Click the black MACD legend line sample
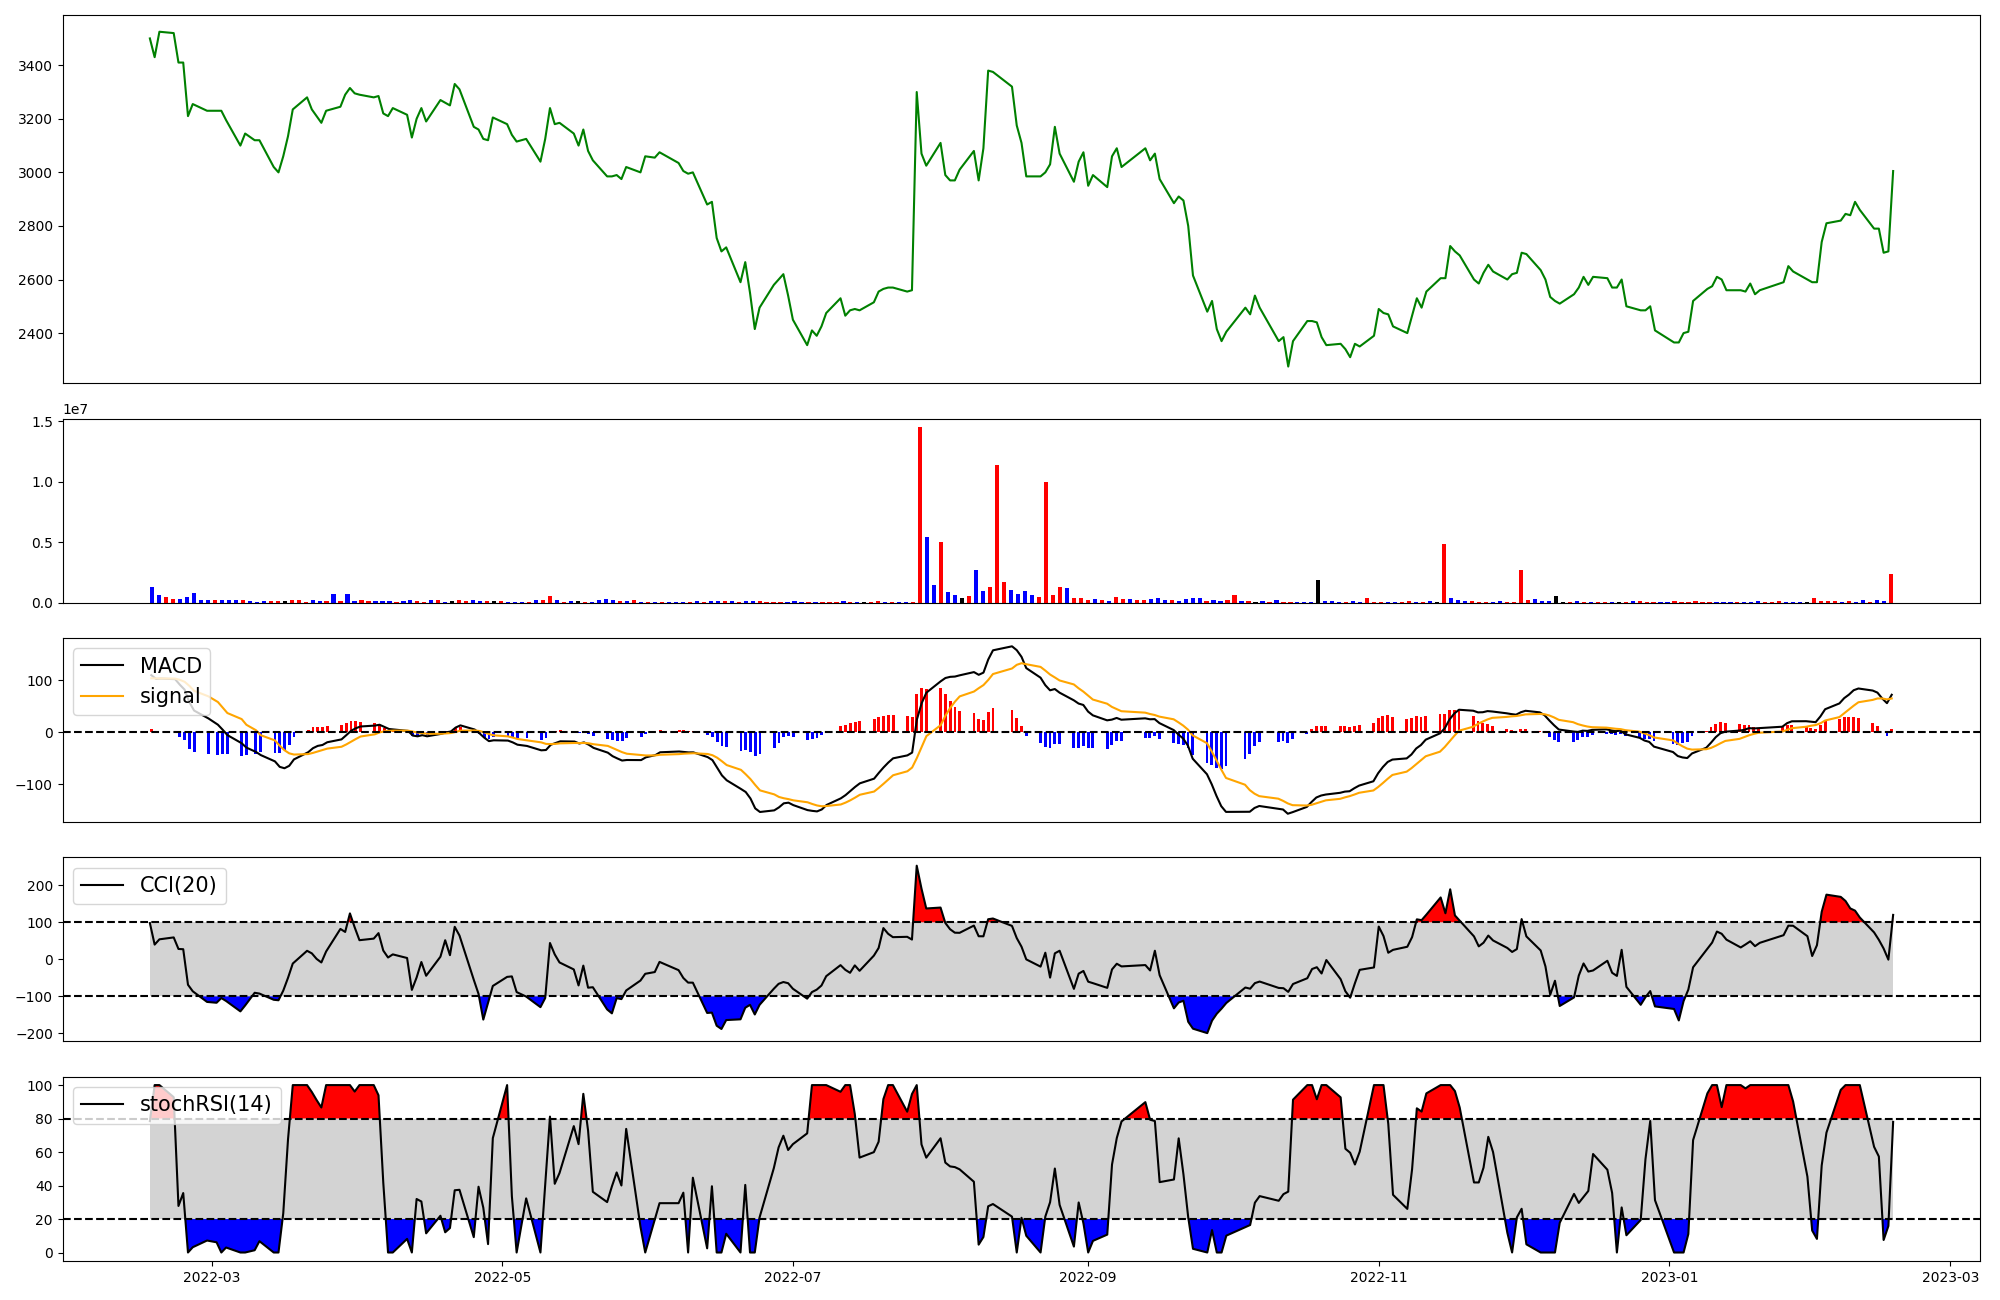This screenshot has height=1300, width=2000. [102, 666]
